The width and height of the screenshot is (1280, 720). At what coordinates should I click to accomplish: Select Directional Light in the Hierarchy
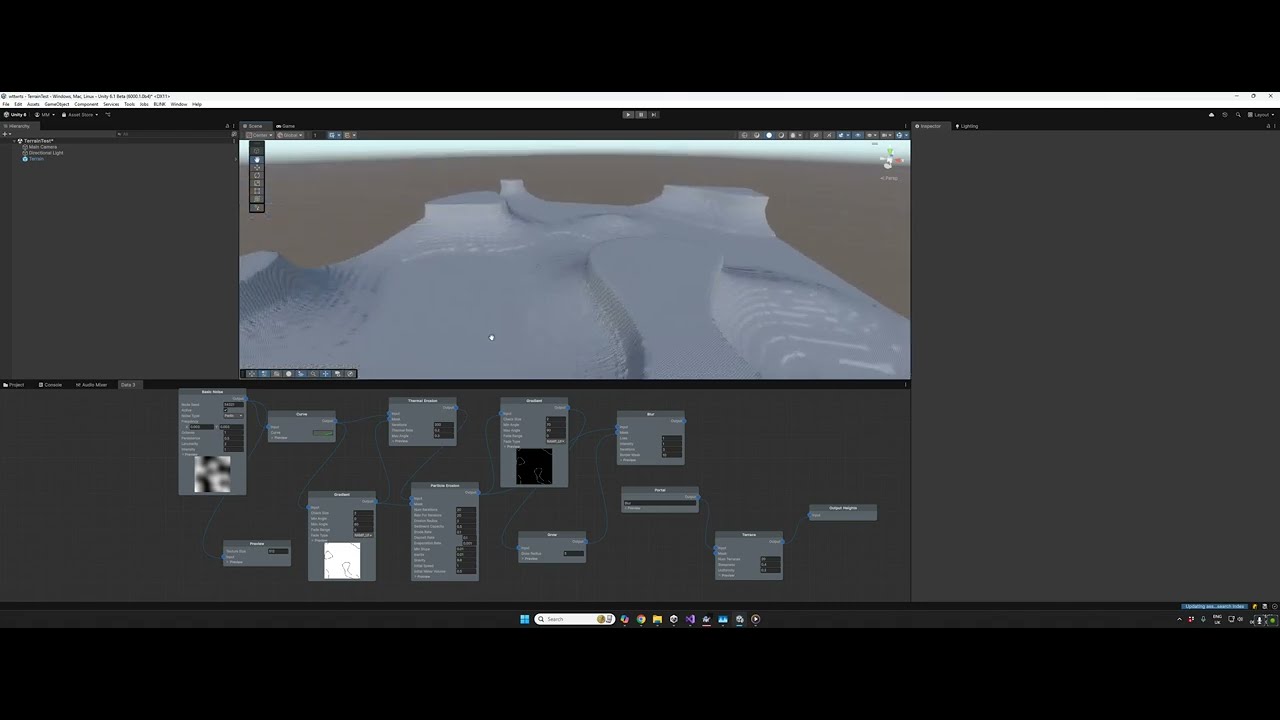44,153
